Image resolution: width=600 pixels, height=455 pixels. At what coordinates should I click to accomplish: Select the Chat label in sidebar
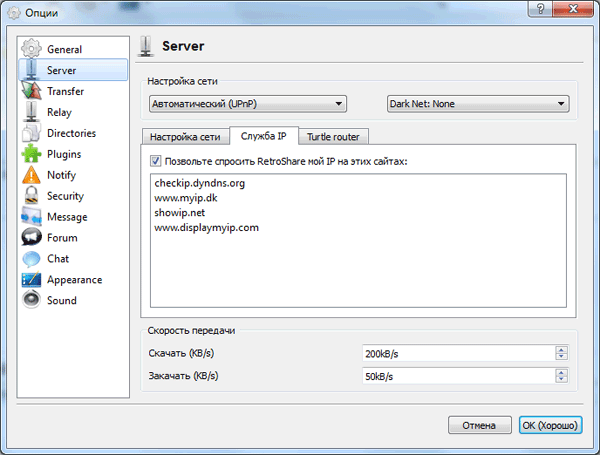58,259
